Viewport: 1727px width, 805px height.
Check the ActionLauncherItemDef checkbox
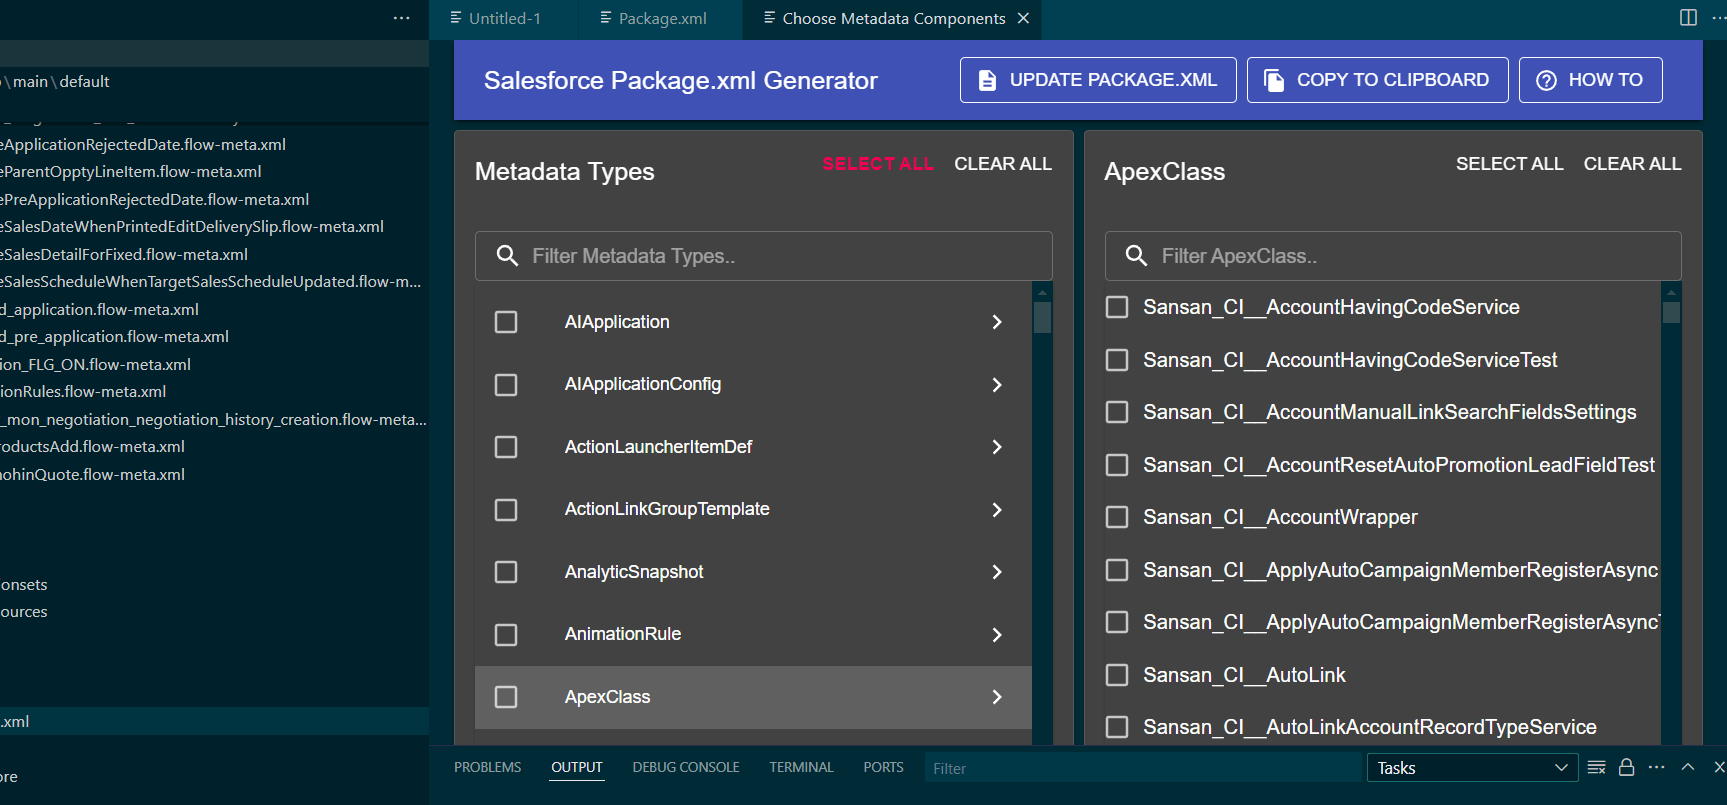coord(506,447)
